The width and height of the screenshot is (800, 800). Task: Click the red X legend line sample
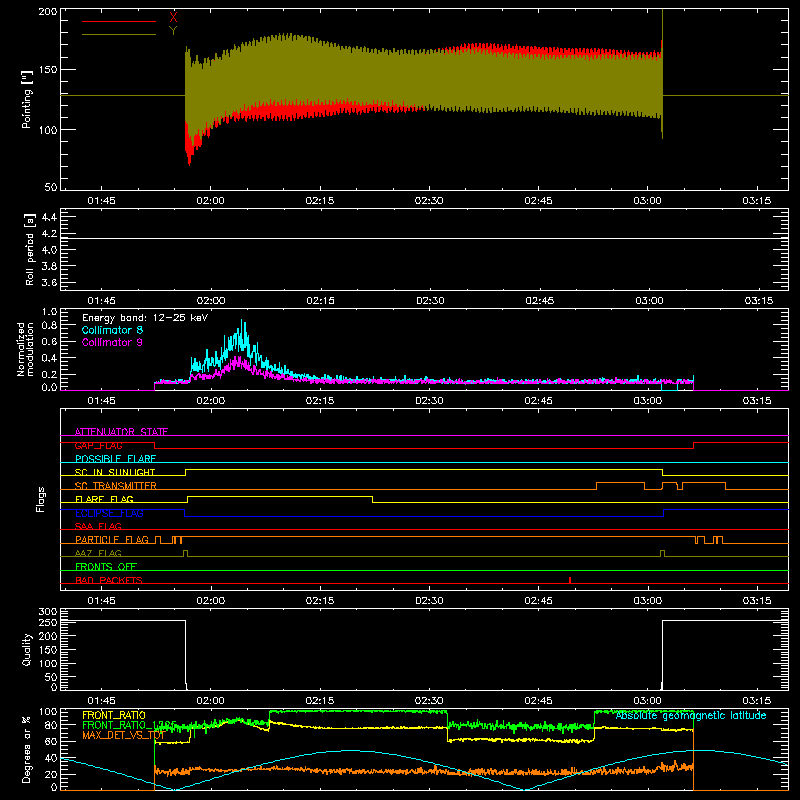[x=119, y=21]
